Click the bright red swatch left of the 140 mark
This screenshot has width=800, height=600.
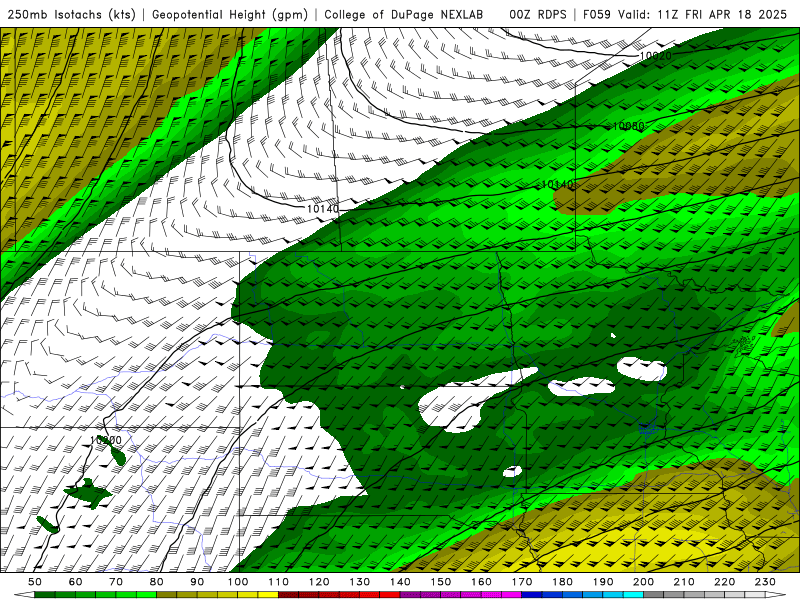coord(390,595)
